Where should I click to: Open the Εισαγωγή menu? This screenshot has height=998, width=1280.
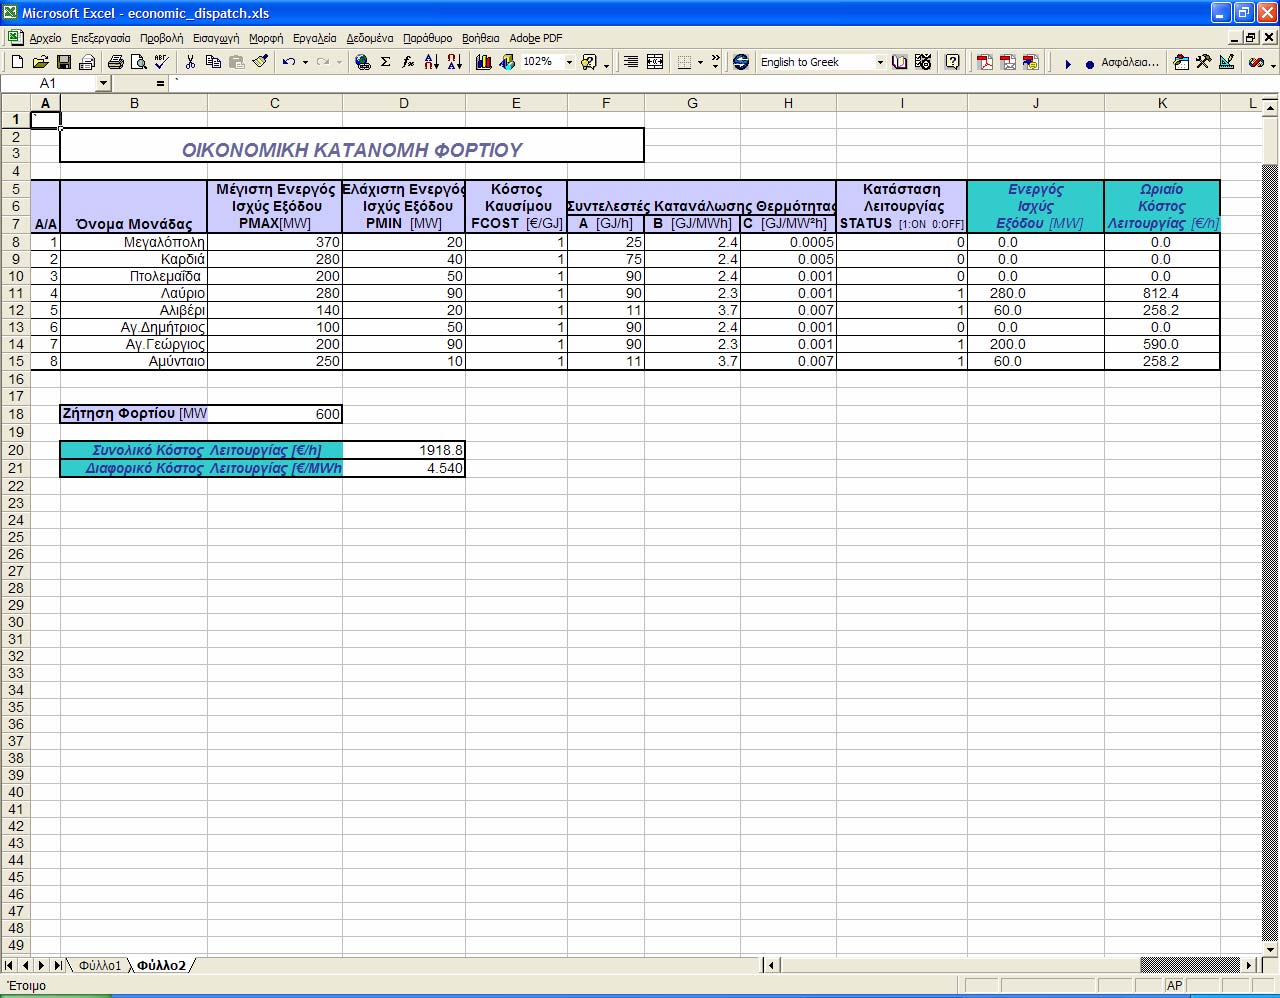pos(216,38)
